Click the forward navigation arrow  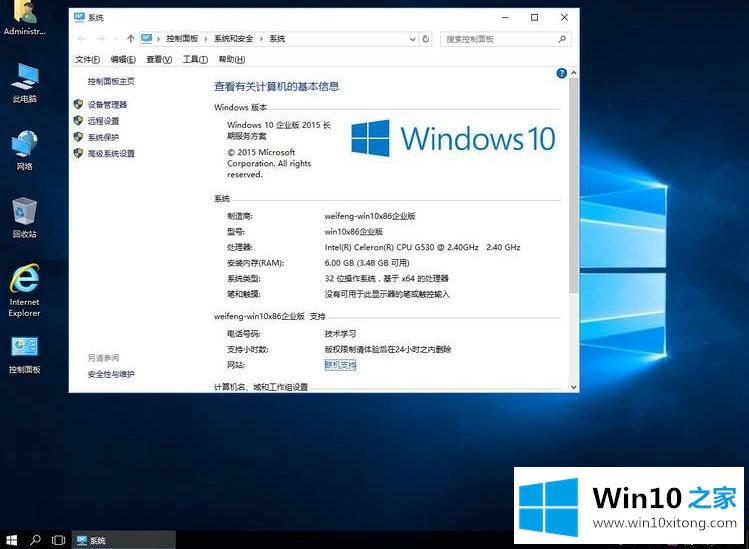click(x=100, y=39)
